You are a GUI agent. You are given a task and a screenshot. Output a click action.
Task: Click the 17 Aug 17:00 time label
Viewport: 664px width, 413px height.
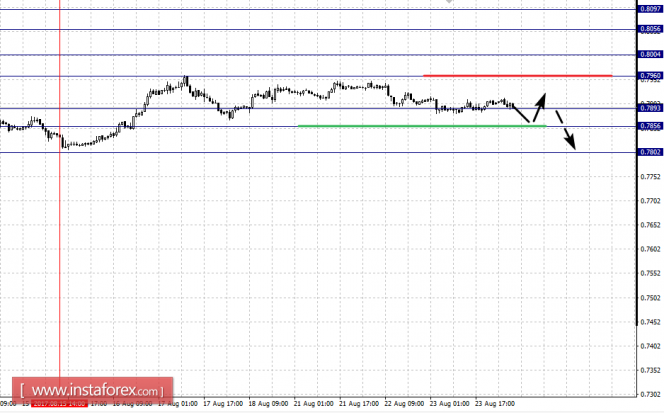222,404
